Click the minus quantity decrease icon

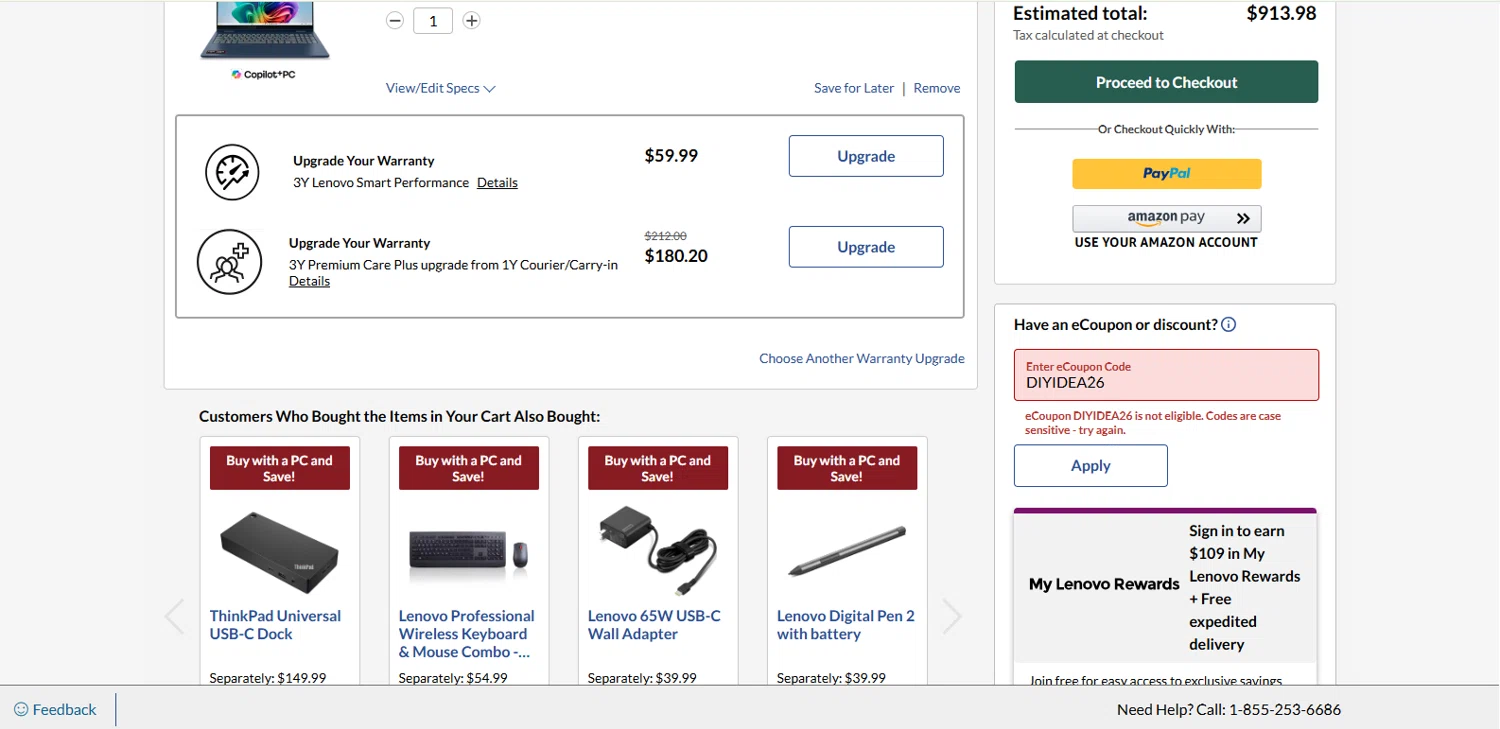click(x=395, y=21)
